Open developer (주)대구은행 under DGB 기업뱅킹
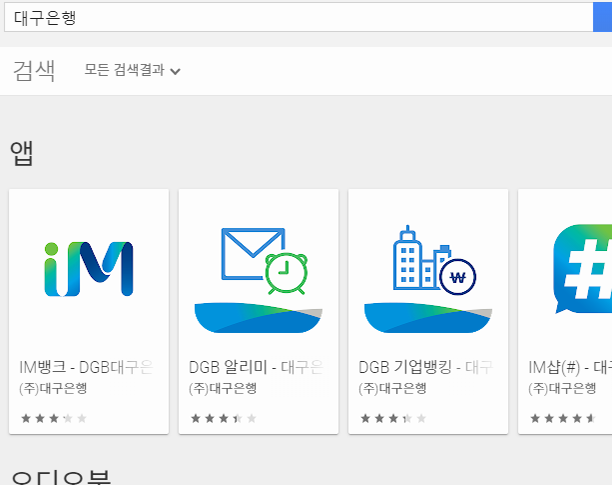This screenshot has width=612, height=485. (x=393, y=388)
